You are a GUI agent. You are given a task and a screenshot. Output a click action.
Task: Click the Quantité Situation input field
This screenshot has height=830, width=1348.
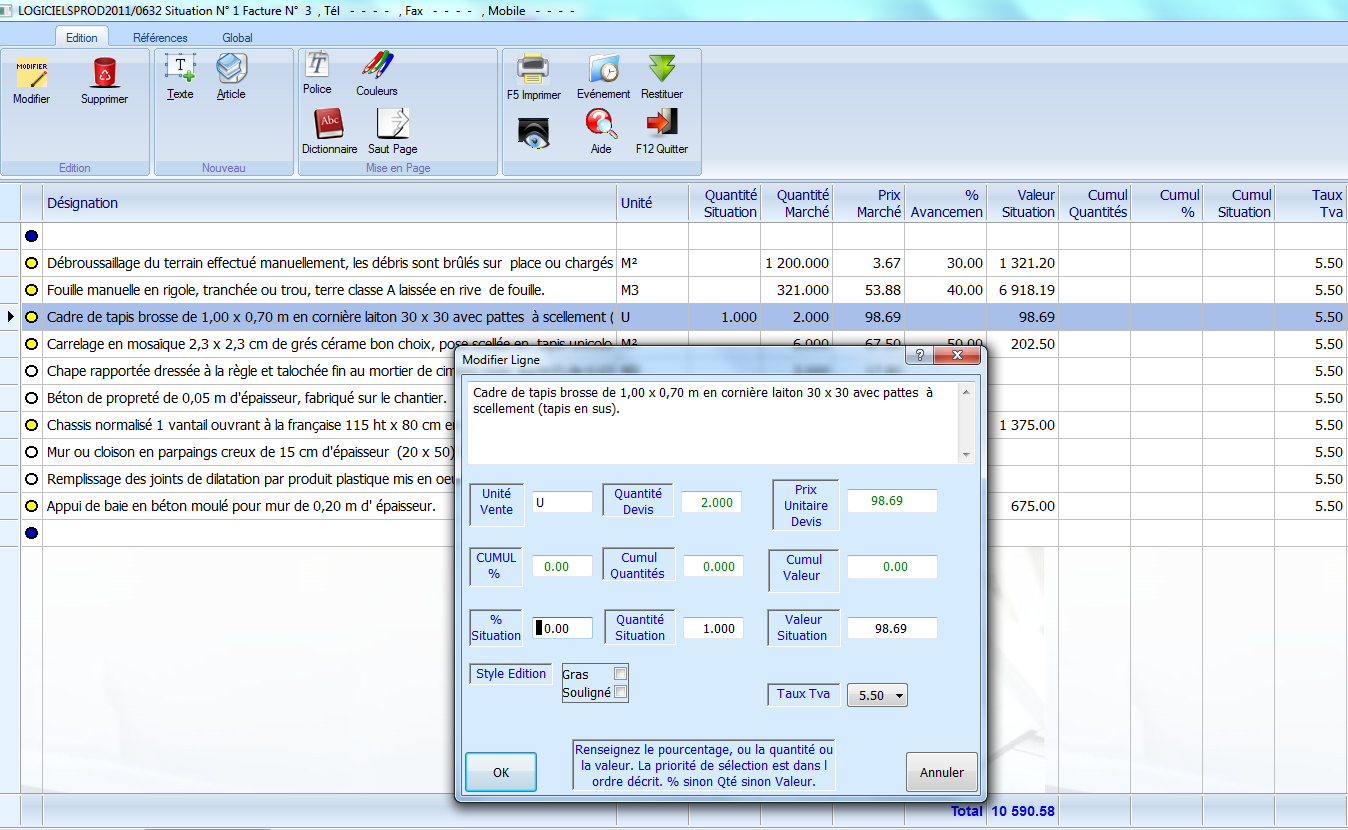(x=713, y=629)
